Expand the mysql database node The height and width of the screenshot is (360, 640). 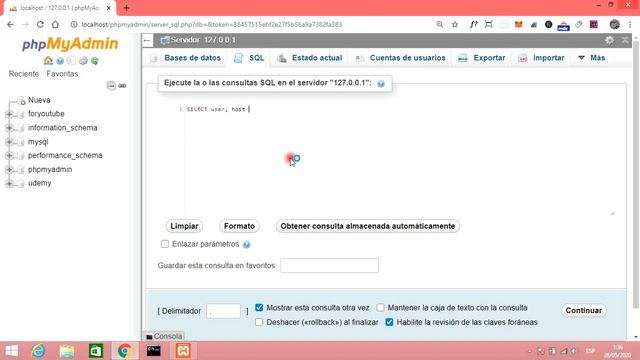[x=9, y=142]
